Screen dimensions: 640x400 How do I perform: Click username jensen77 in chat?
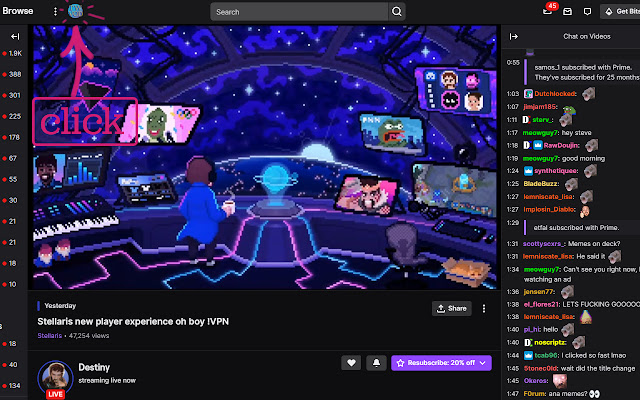click(538, 292)
